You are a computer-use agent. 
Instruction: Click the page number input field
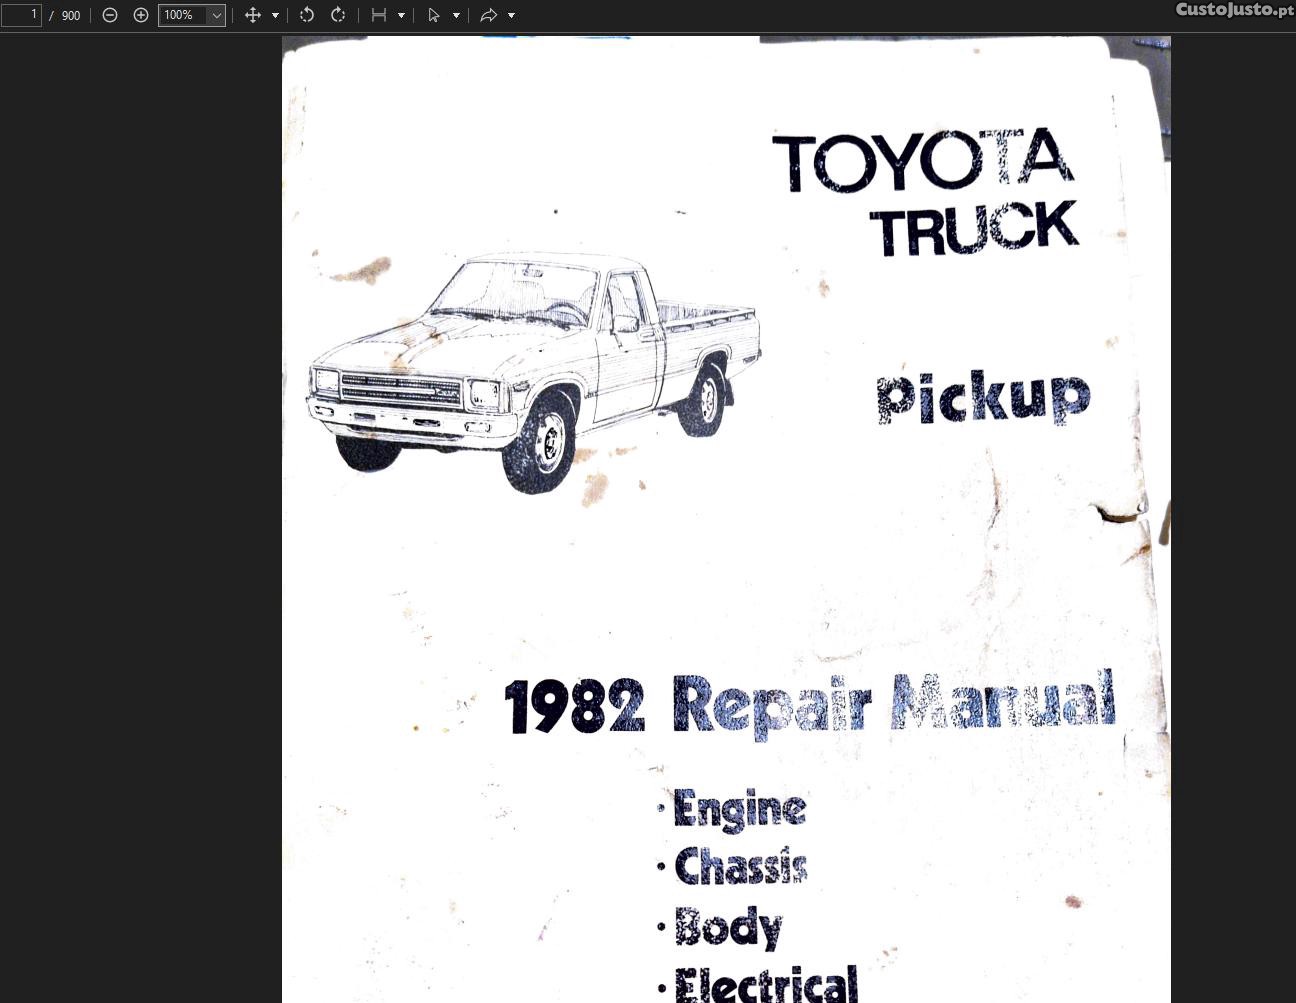point(22,15)
